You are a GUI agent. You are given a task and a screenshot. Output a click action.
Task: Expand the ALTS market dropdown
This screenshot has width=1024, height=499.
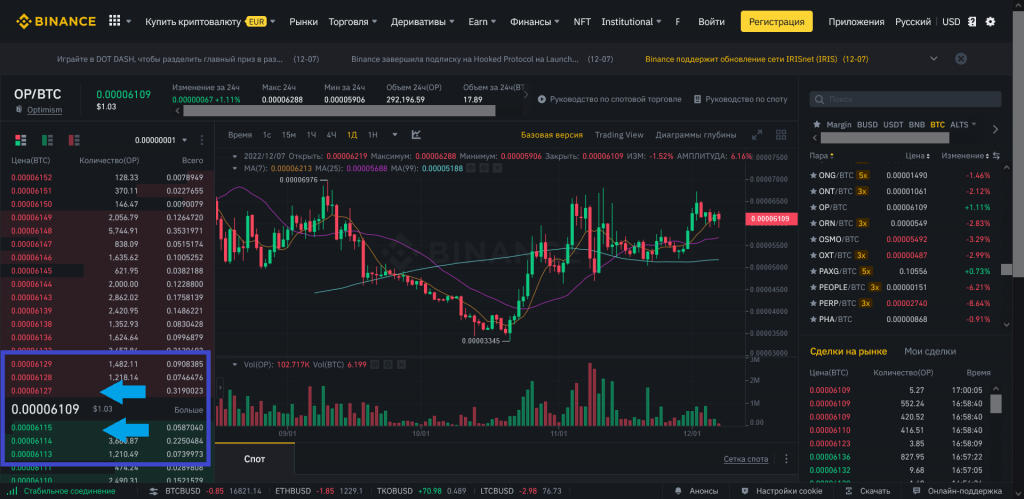tap(964, 125)
